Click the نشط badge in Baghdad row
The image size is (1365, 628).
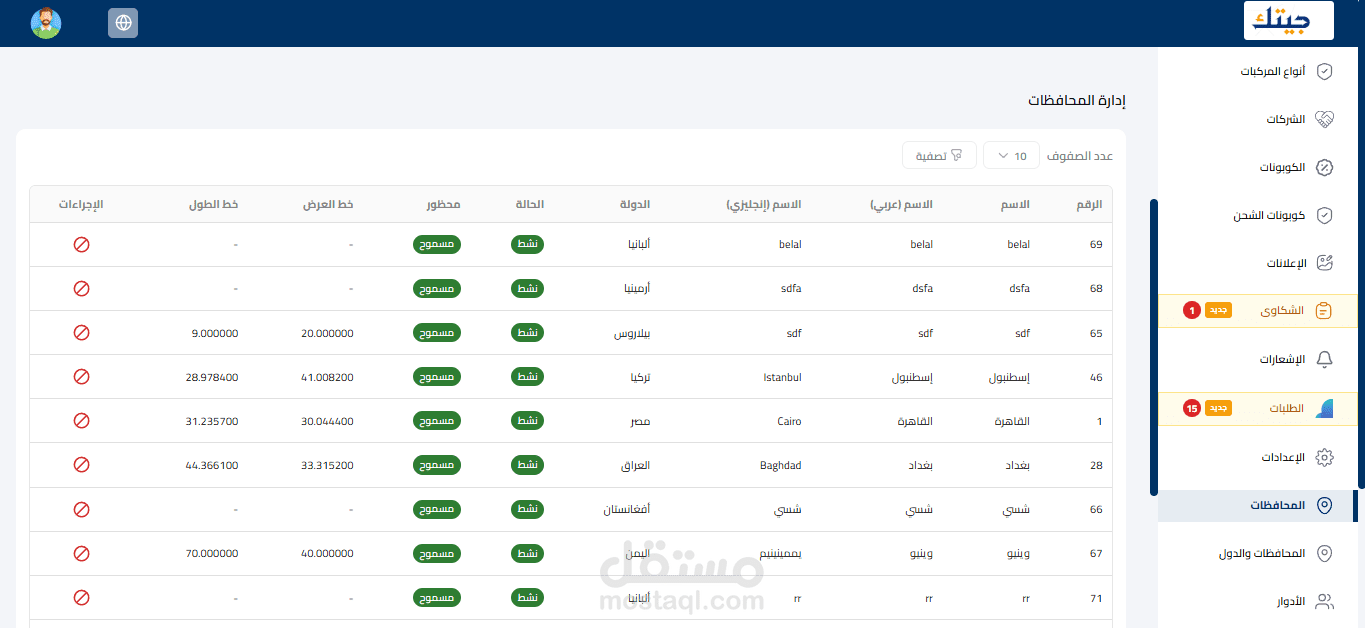[x=527, y=465]
